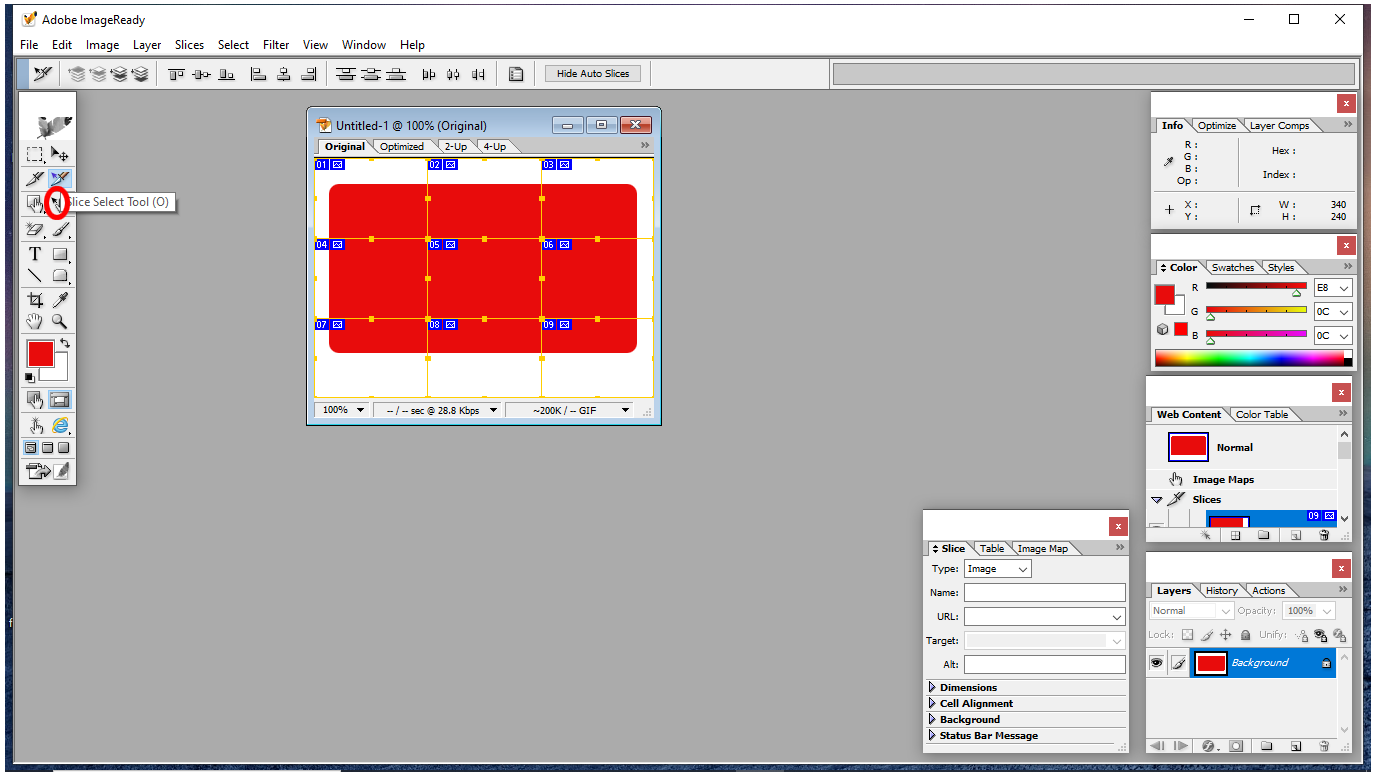Pick the Crop tool in the toolbox
This screenshot has height=784, width=1380.
tap(35, 300)
